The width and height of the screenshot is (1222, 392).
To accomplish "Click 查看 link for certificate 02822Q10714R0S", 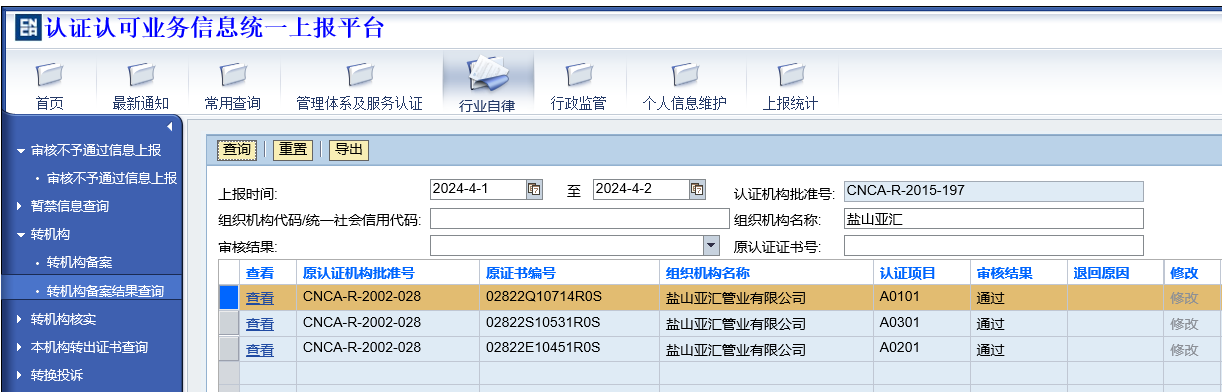I will point(260,298).
